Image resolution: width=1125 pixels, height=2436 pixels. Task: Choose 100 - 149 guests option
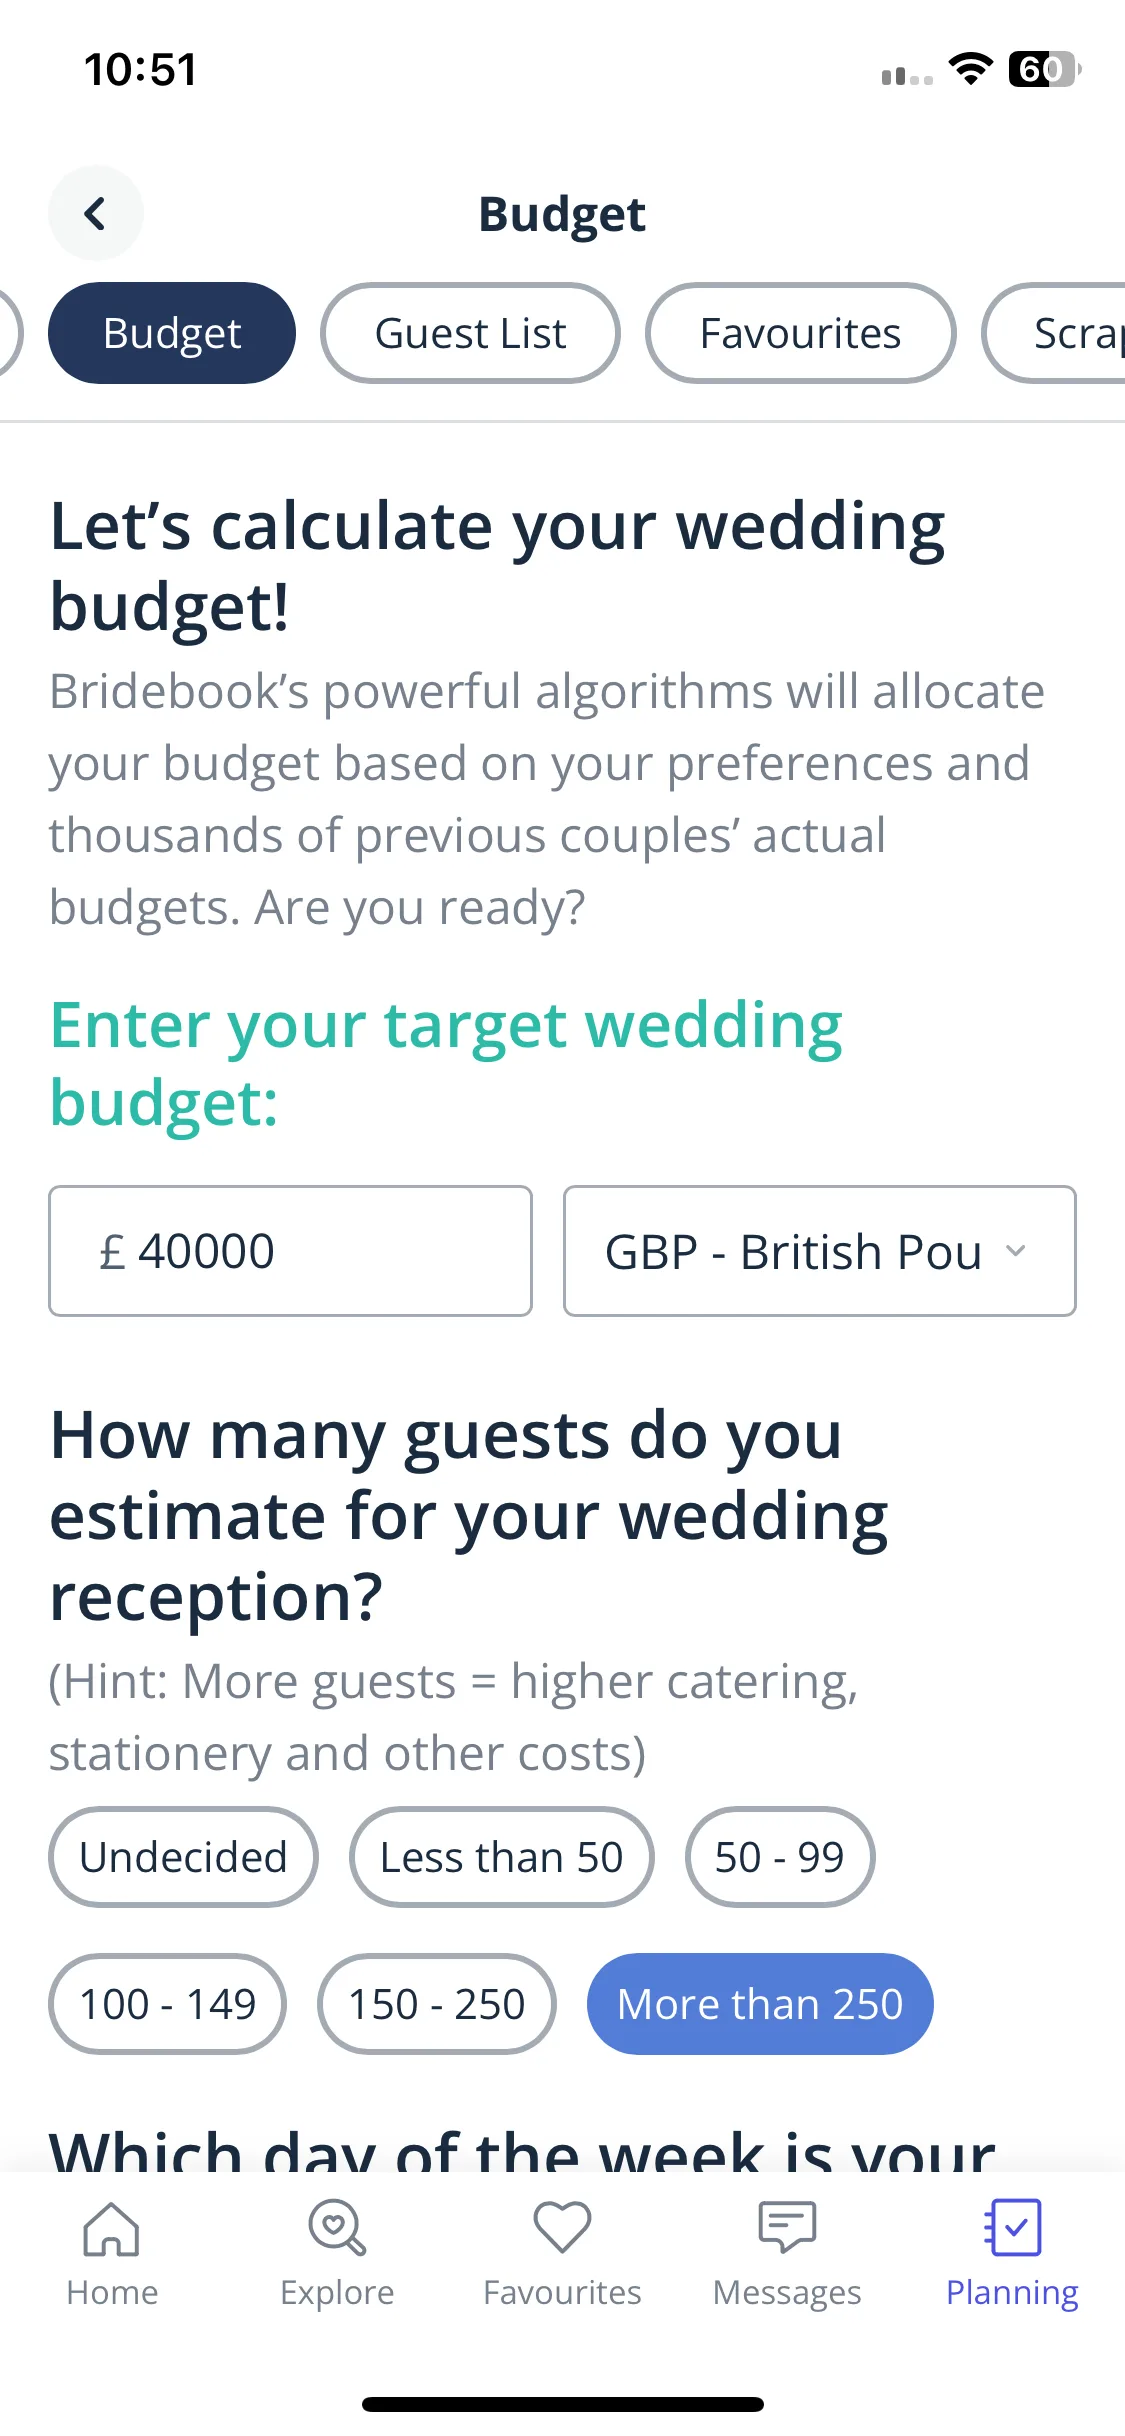click(167, 2004)
